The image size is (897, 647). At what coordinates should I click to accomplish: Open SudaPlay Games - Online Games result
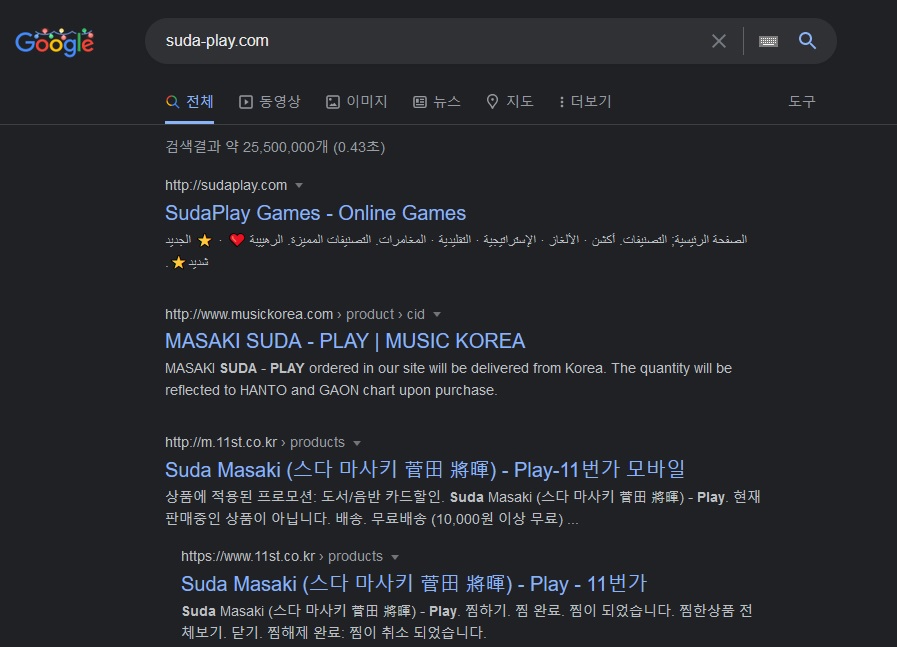[315, 213]
